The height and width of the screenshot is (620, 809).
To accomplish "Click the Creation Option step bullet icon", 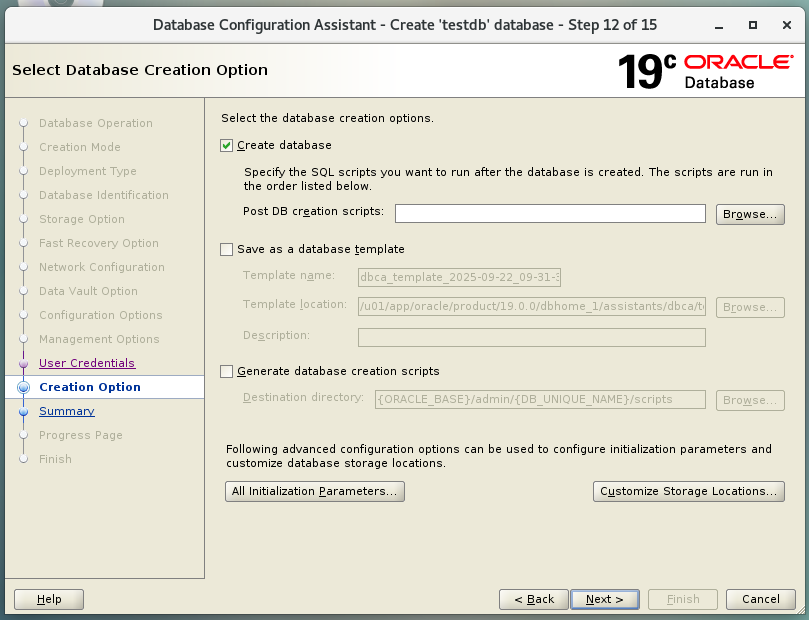I will [24, 388].
